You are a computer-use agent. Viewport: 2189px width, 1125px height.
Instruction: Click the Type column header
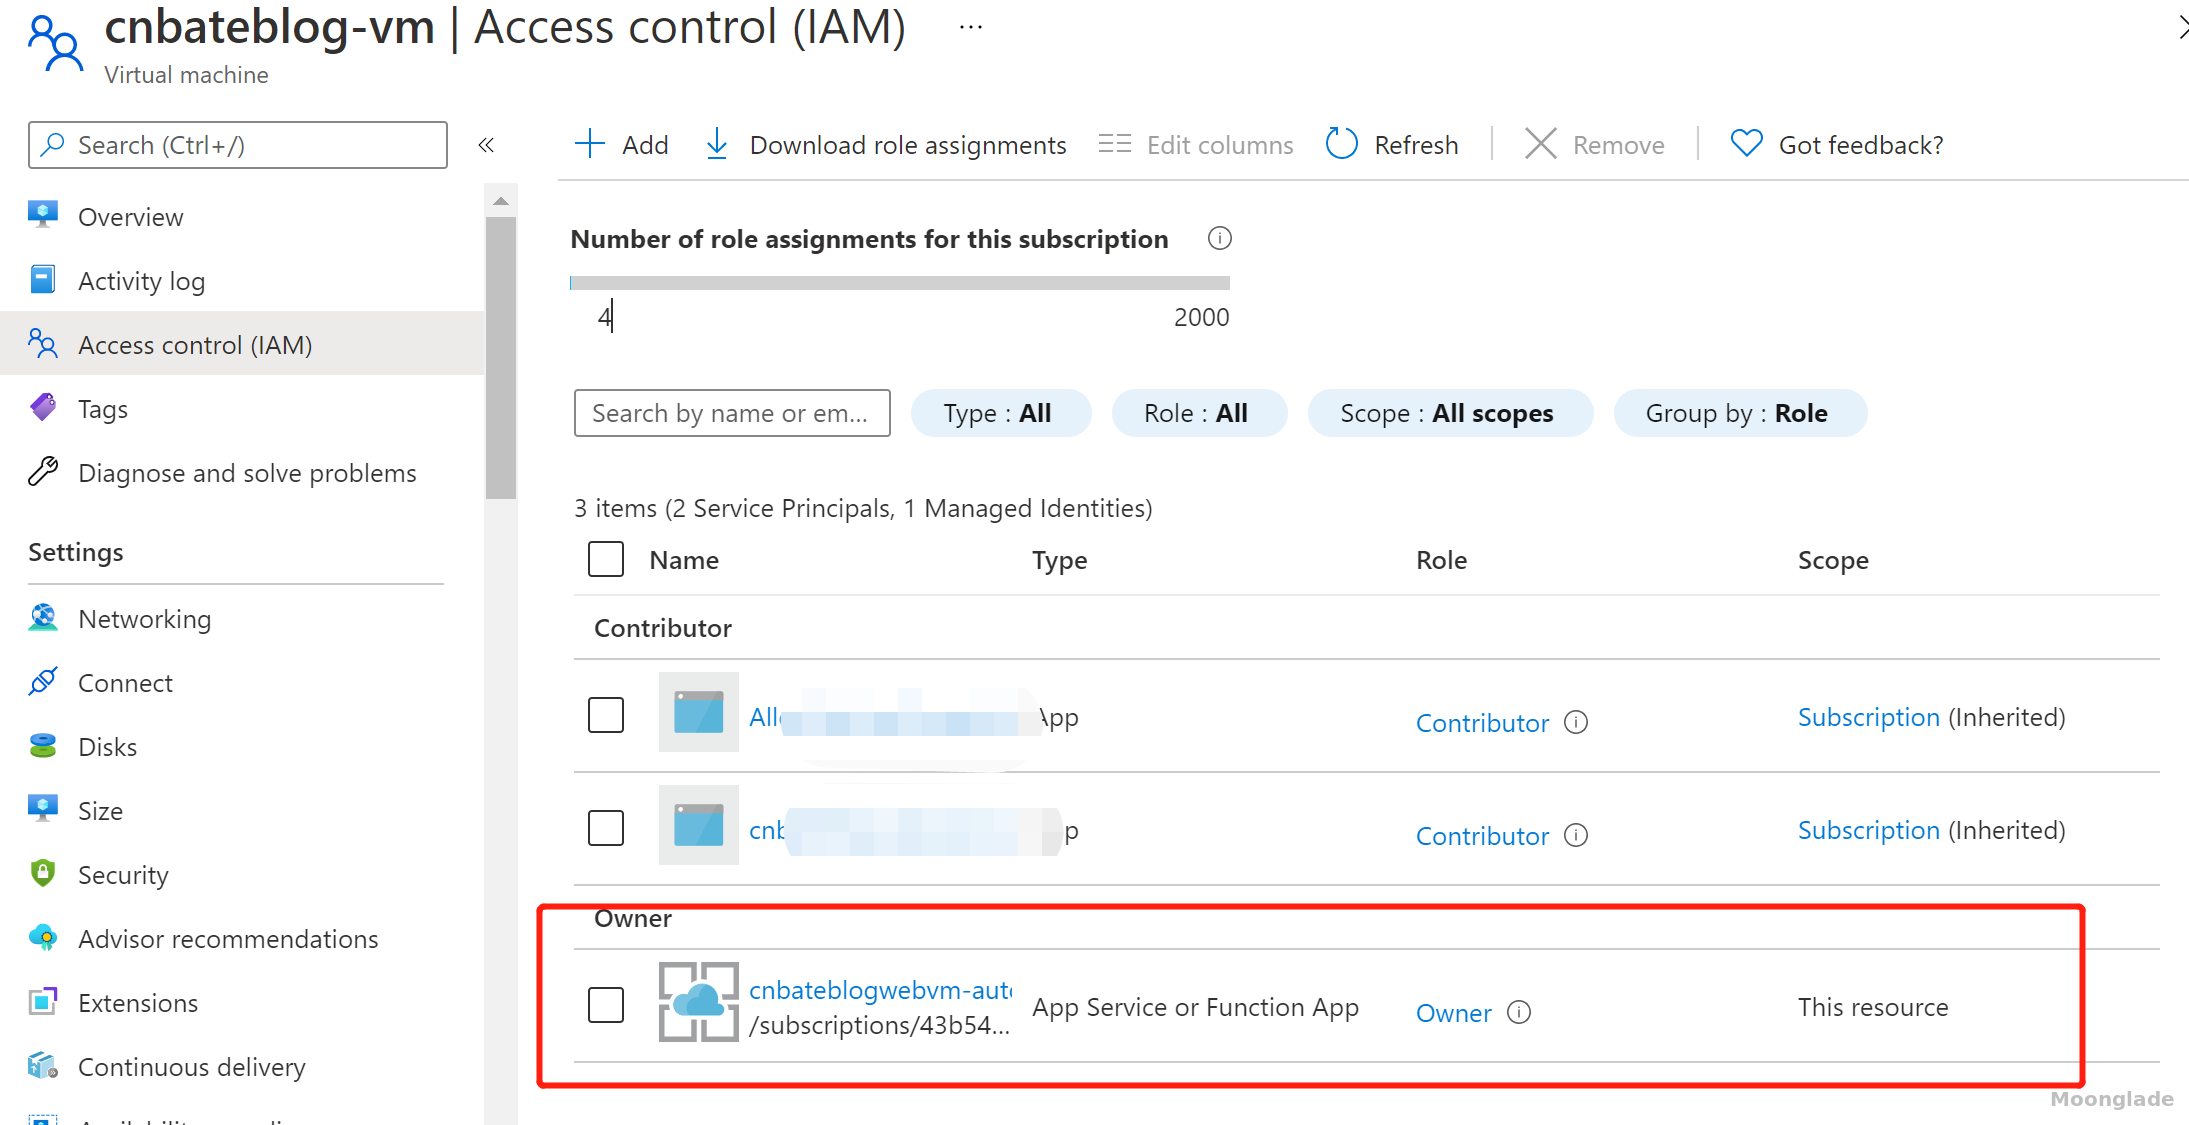click(x=1059, y=560)
